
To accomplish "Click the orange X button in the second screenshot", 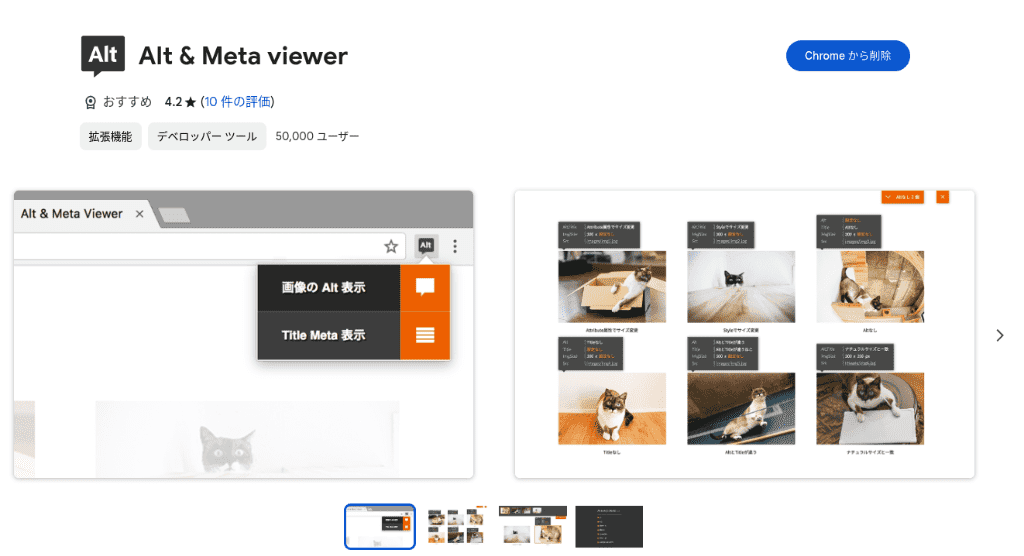I will (942, 198).
